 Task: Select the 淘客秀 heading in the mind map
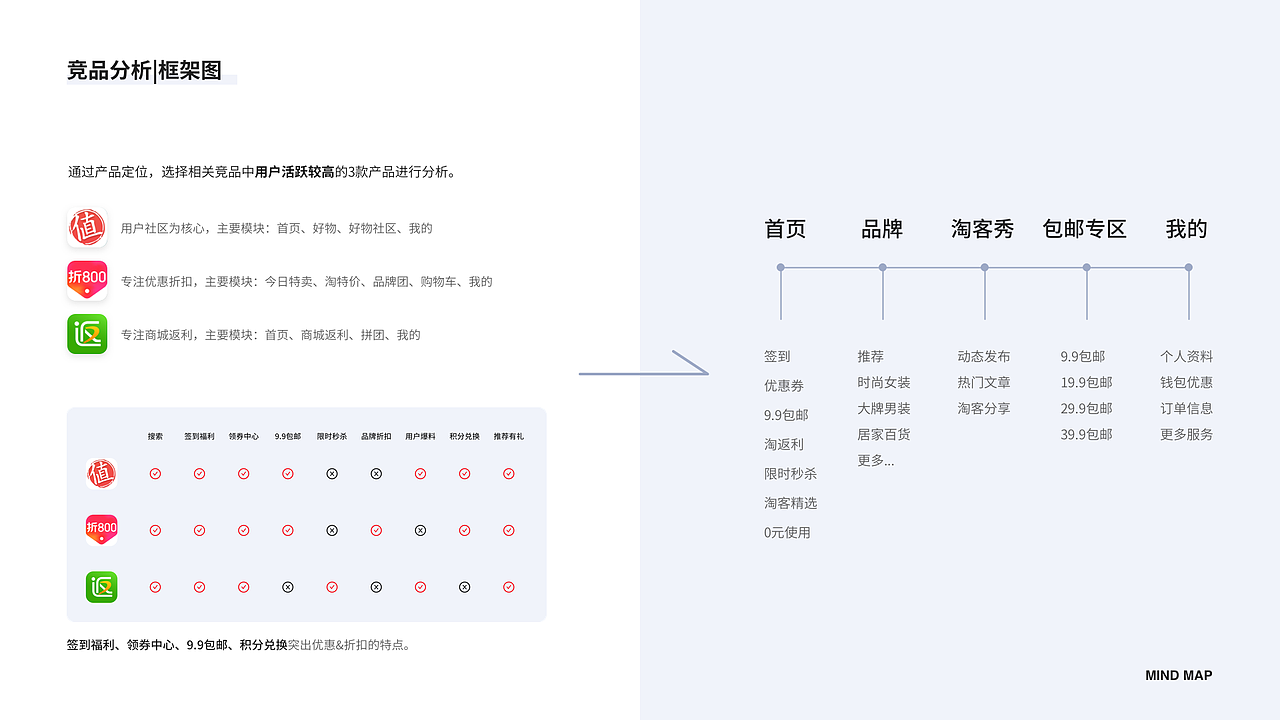point(983,229)
